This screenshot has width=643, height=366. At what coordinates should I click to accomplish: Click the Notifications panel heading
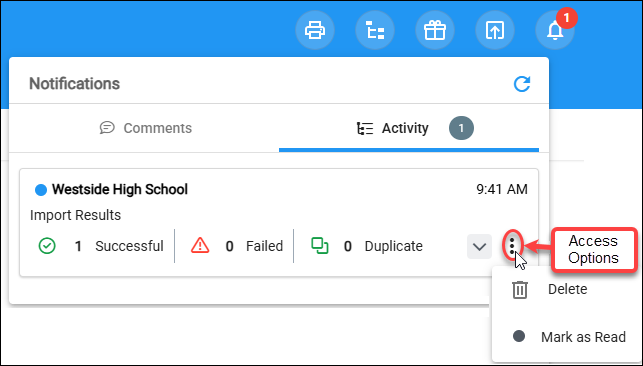coord(75,84)
